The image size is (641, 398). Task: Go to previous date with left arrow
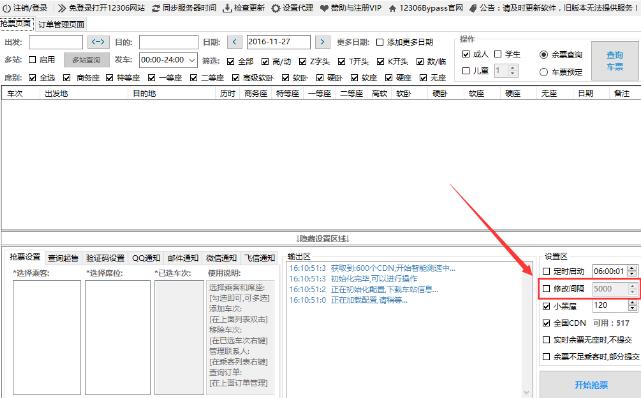pos(234,42)
